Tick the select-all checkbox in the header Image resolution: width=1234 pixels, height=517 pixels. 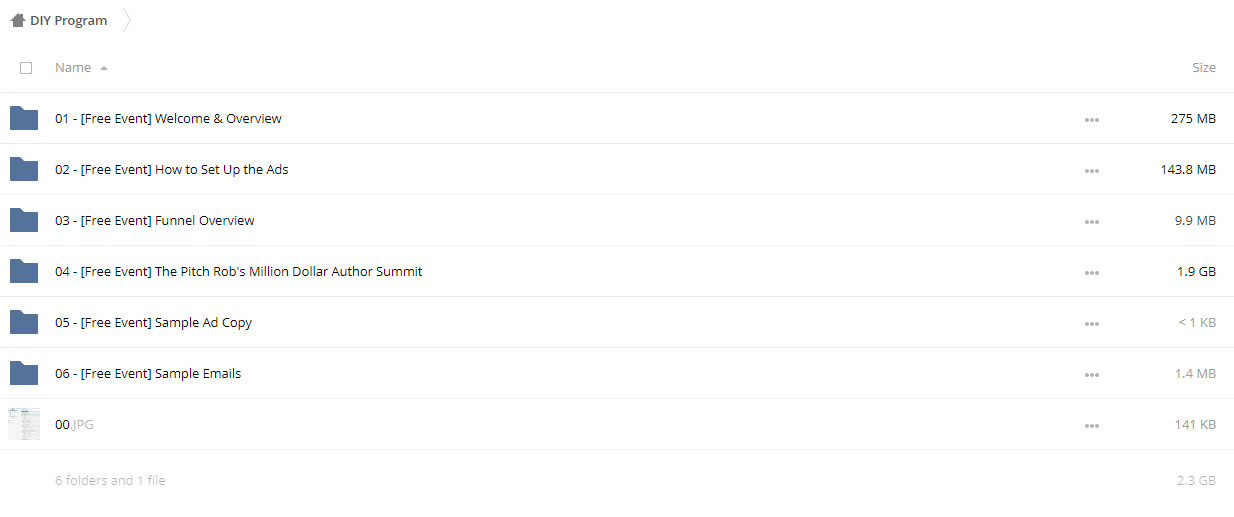(26, 68)
